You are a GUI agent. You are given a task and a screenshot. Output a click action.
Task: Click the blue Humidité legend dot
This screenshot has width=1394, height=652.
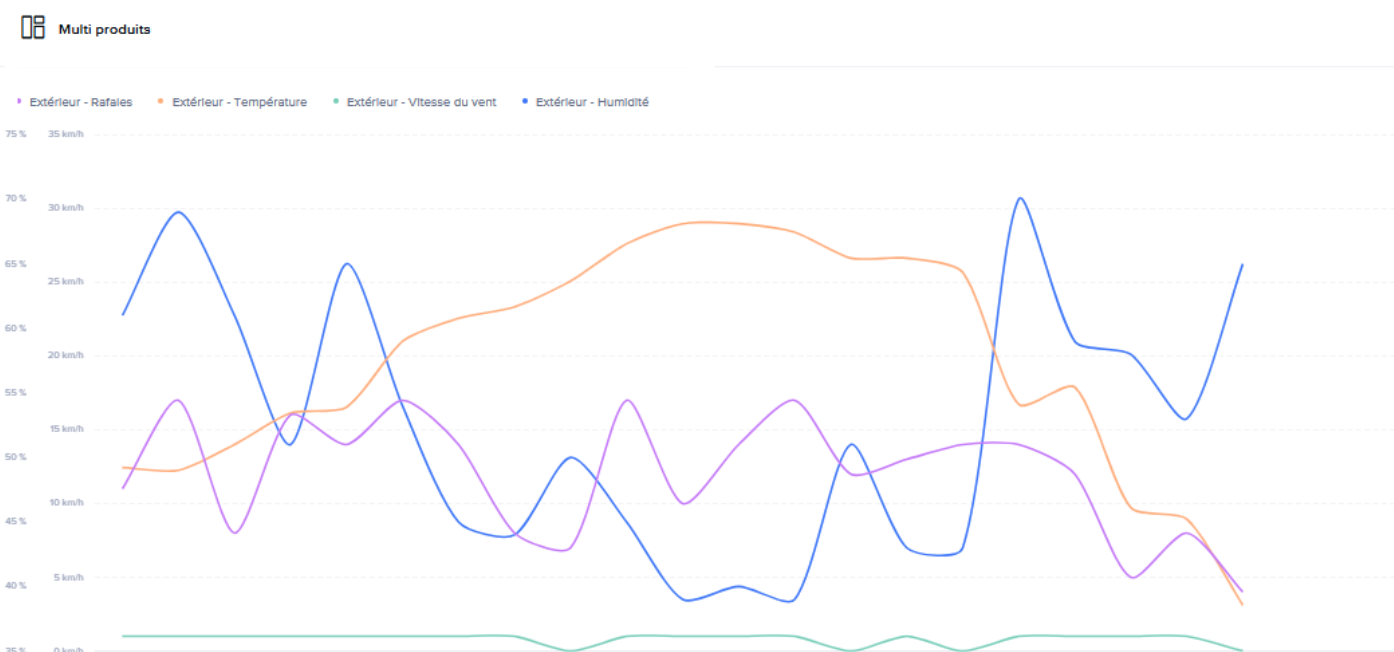(x=524, y=101)
